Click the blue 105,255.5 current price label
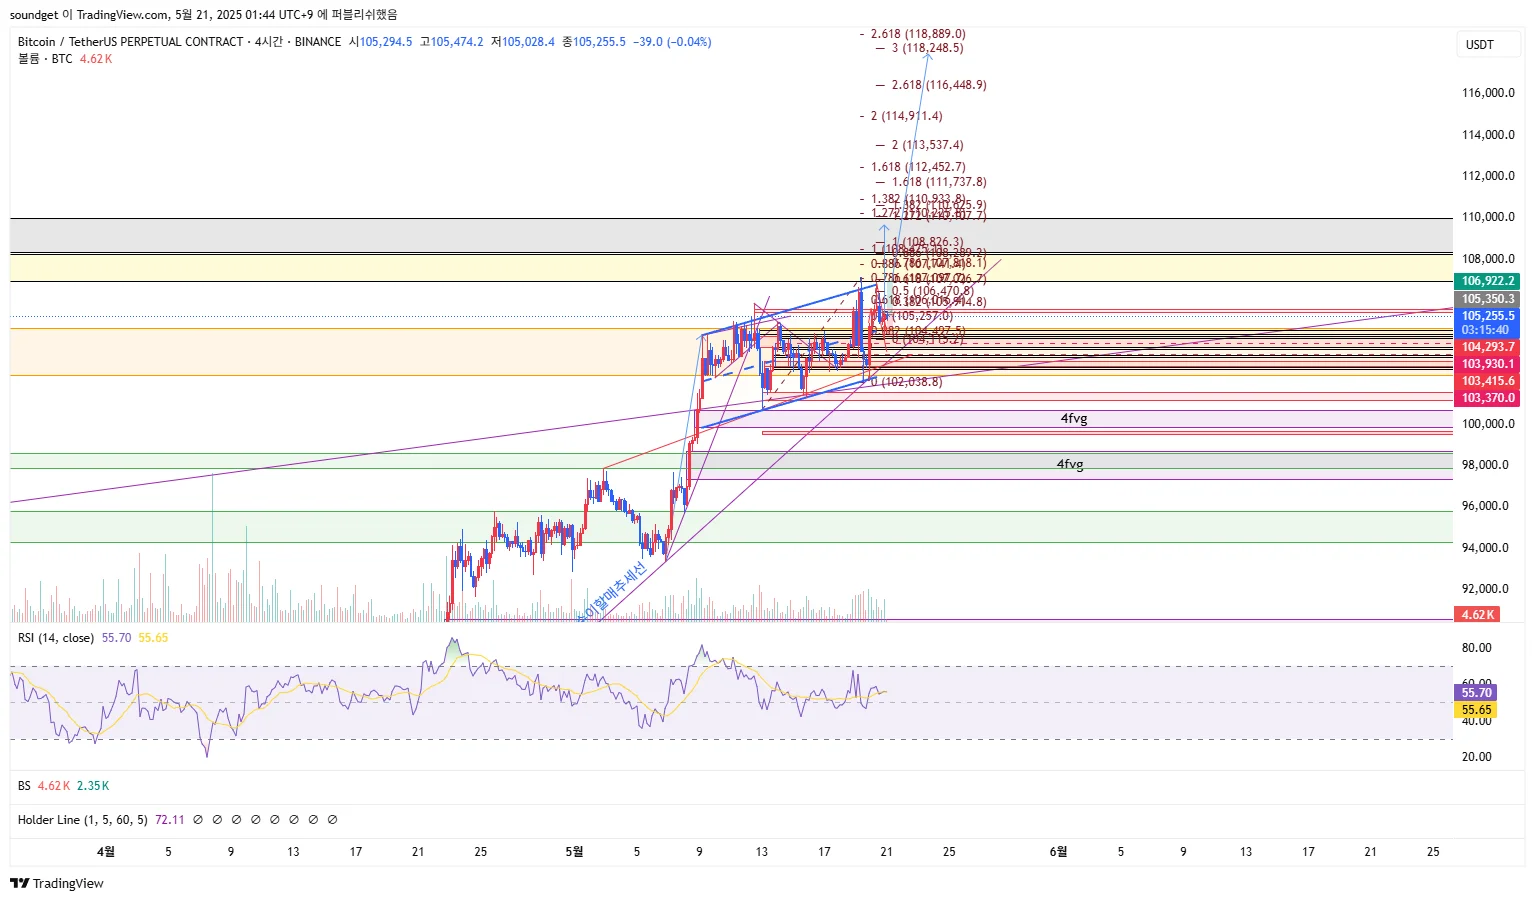This screenshot has height=901, width=1535. [x=1488, y=316]
